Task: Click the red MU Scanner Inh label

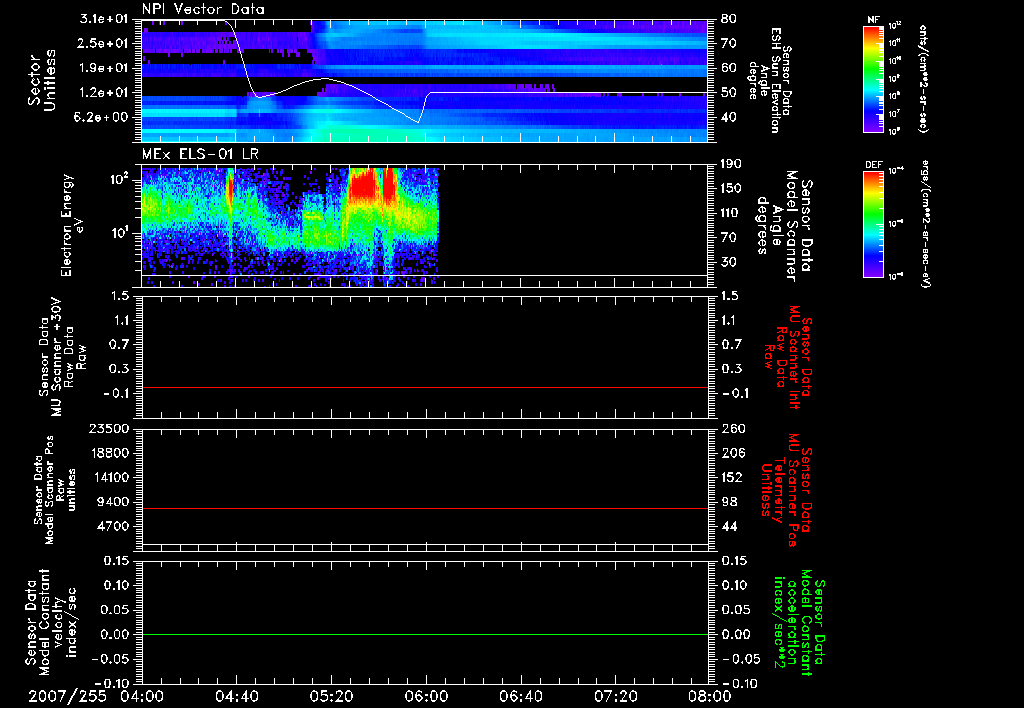Action: click(x=788, y=357)
